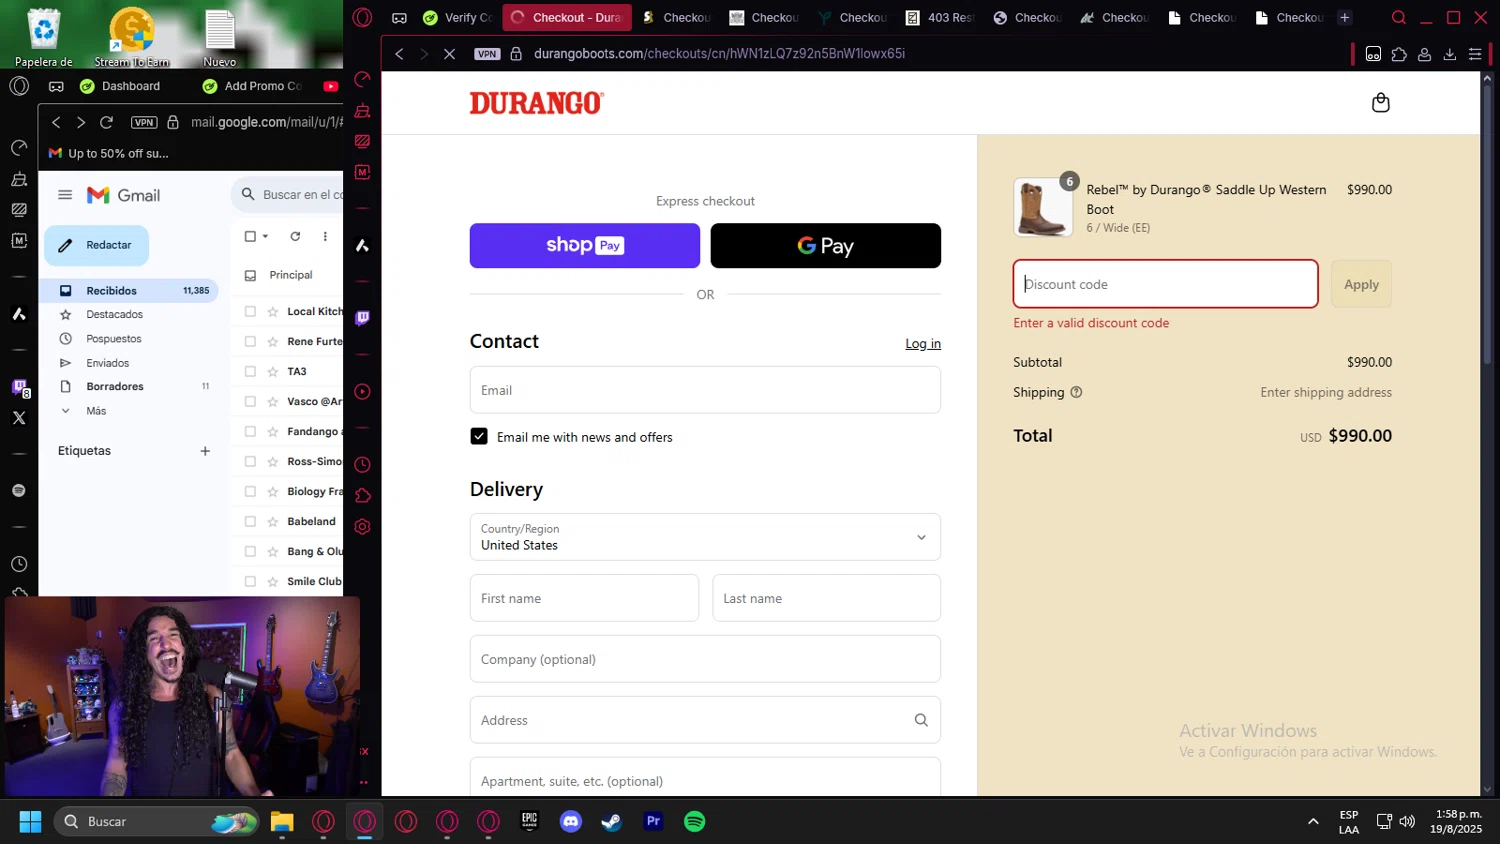Screen dimensions: 1500x844
Task: Select the Biology Fra email checkbox
Action: [x=250, y=491]
